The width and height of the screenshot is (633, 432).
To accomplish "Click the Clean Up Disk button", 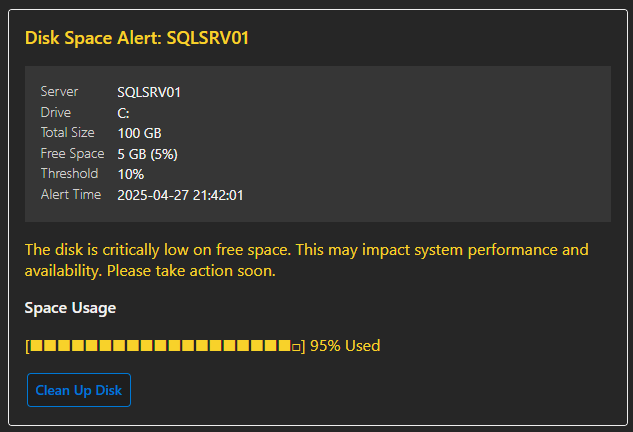I will (x=79, y=390).
